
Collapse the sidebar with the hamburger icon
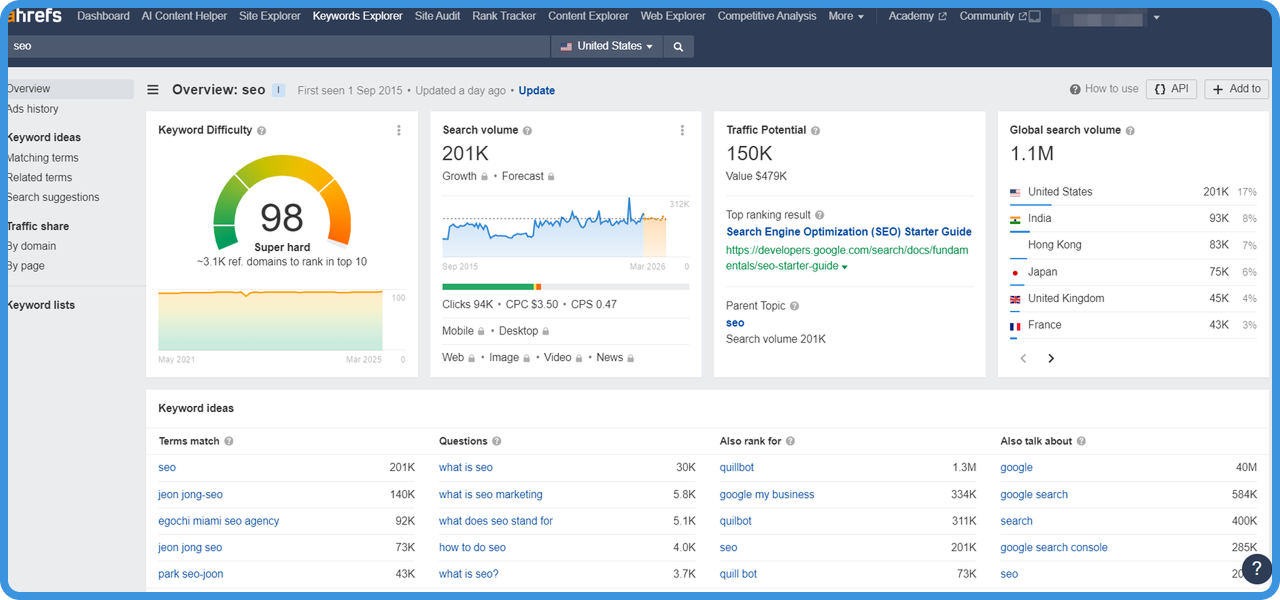coord(152,89)
